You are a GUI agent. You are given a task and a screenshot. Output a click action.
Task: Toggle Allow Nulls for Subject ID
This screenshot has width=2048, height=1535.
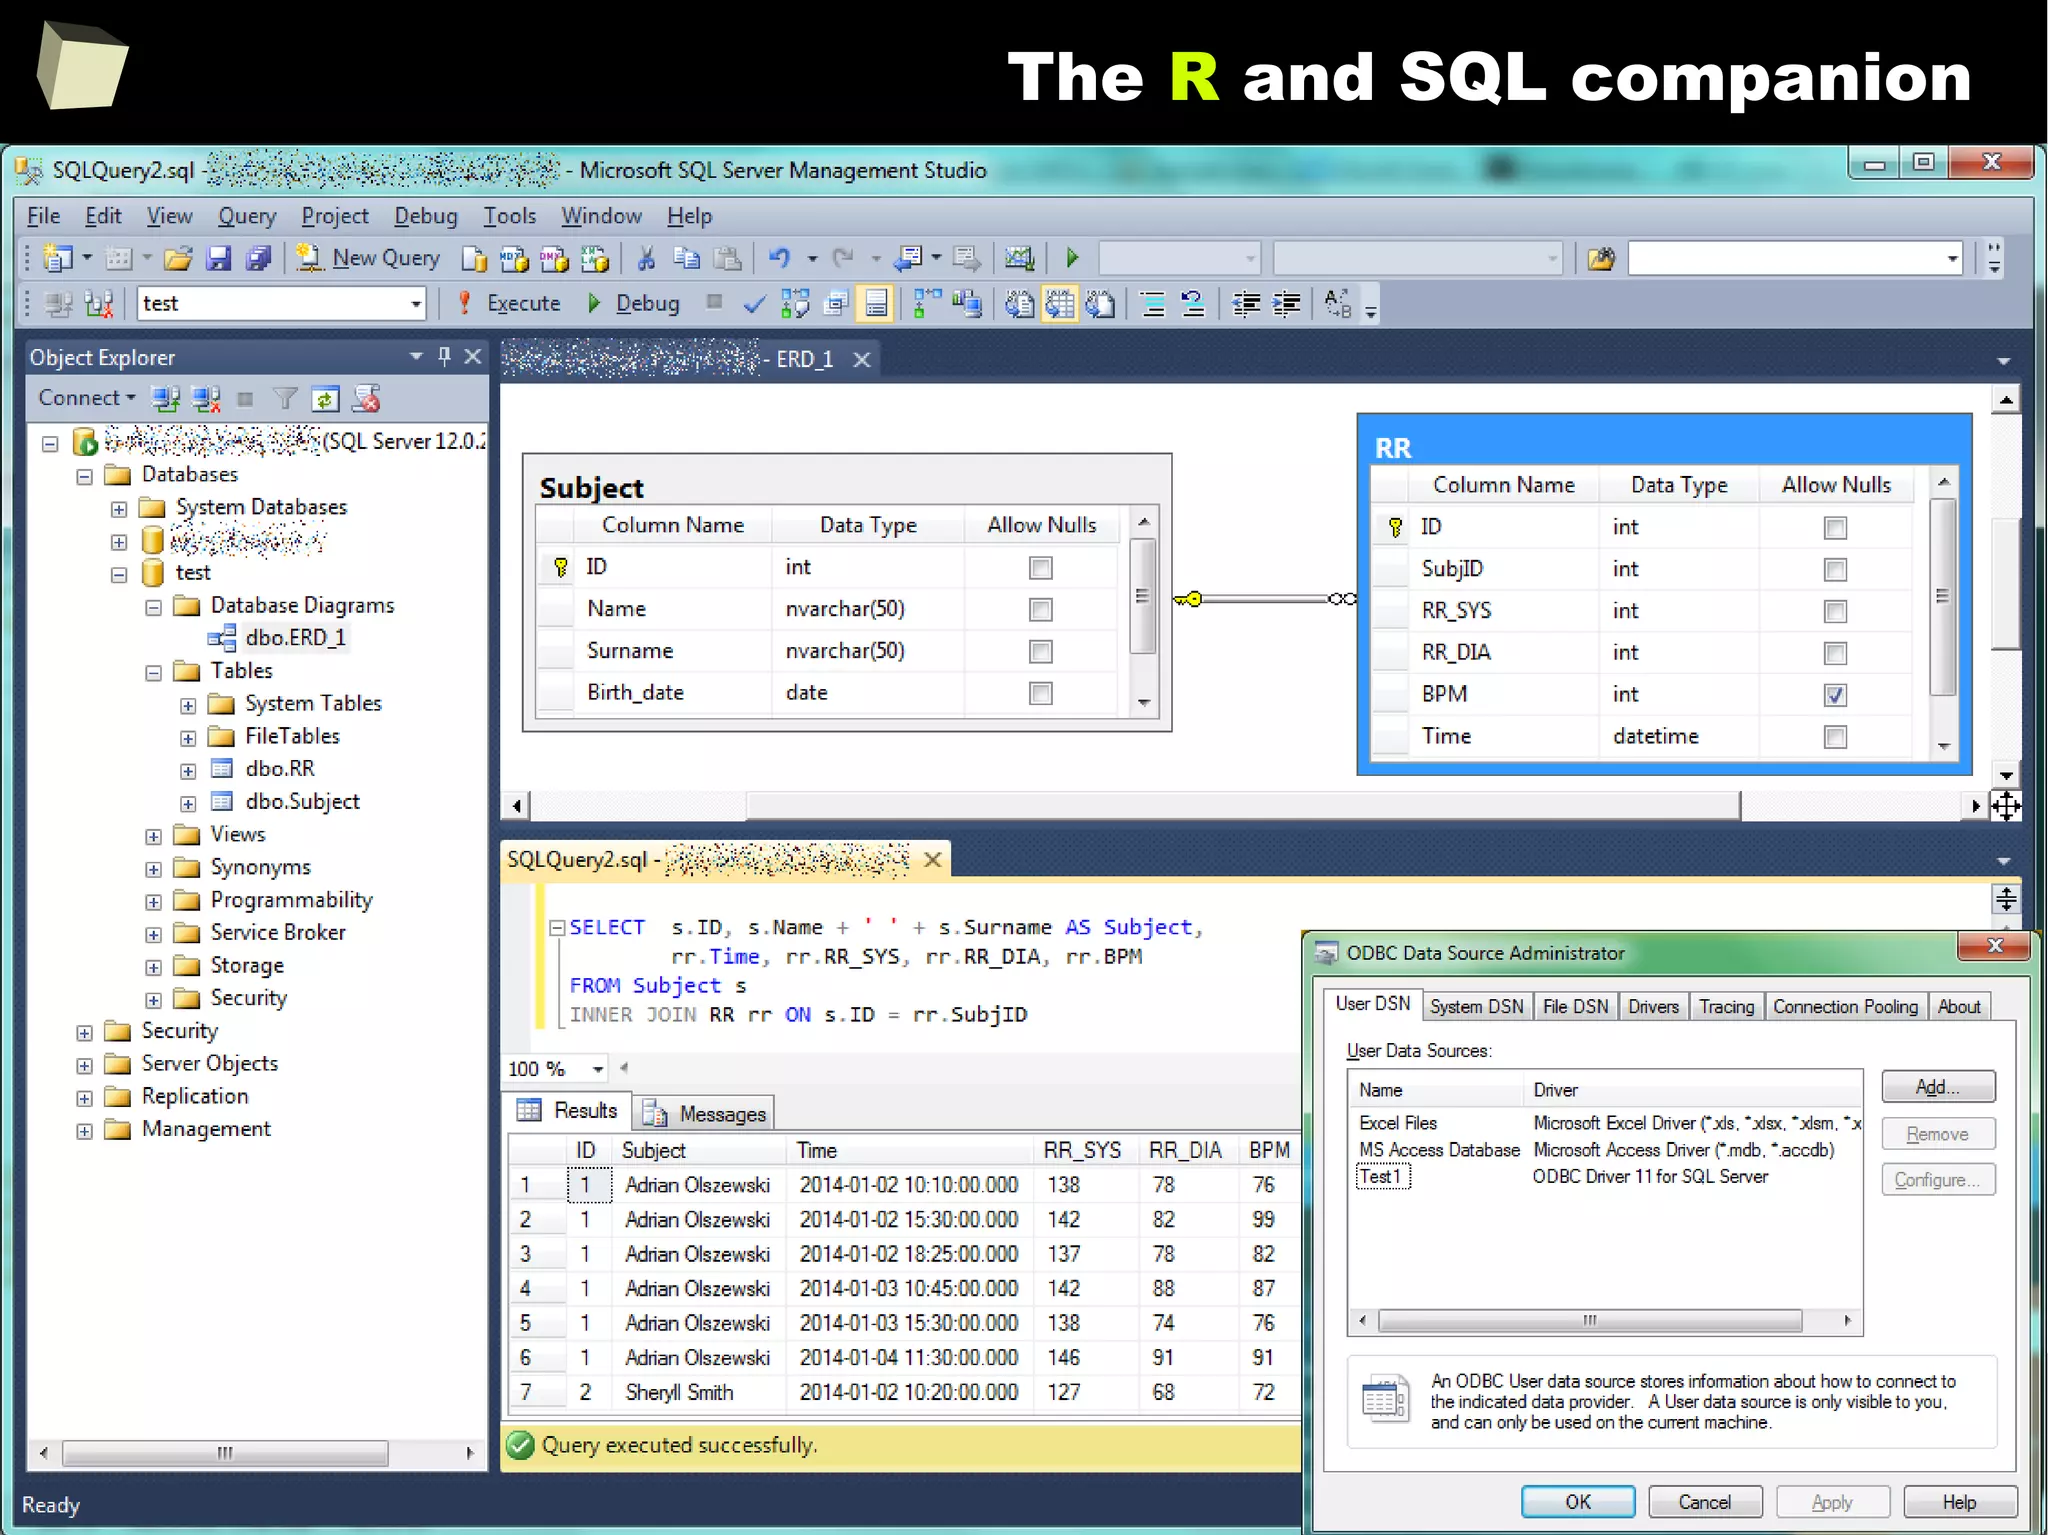pos(1041,568)
